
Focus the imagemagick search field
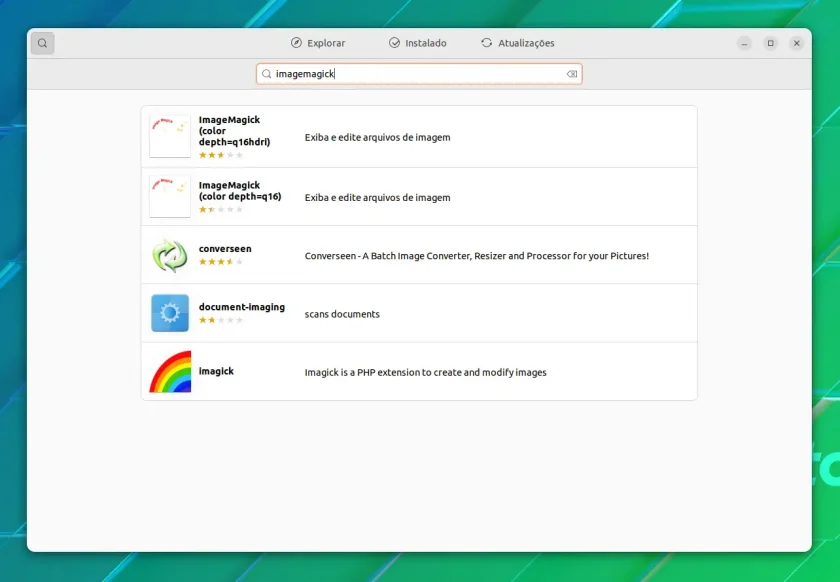coord(419,74)
